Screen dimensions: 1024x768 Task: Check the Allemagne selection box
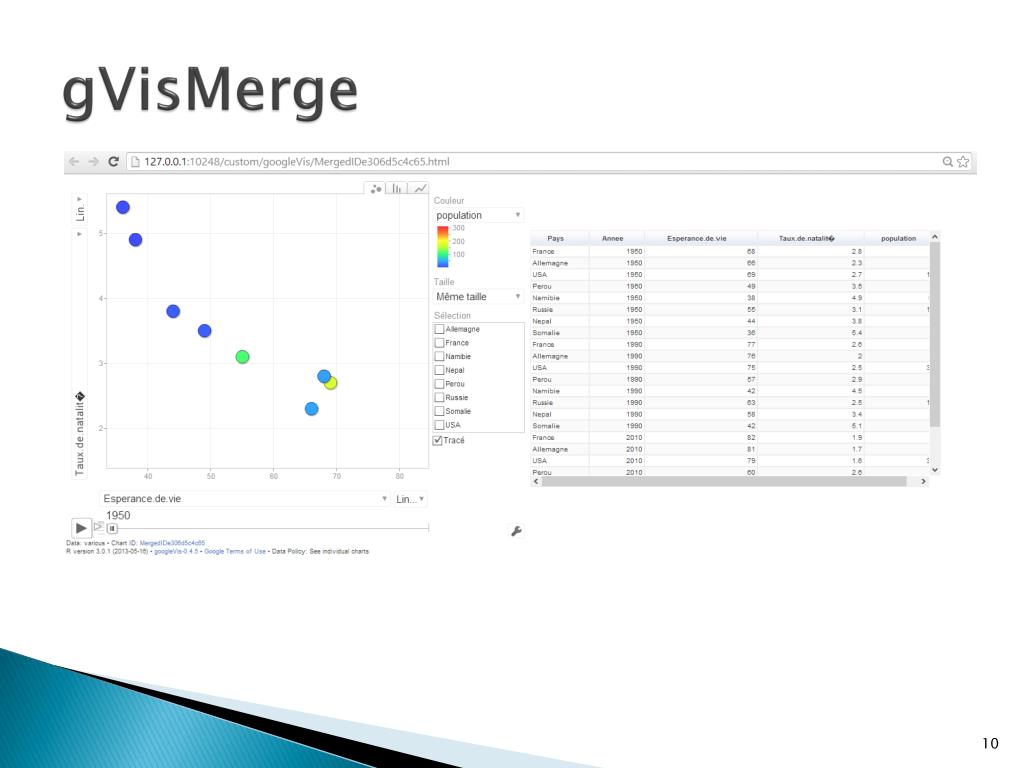pos(440,329)
